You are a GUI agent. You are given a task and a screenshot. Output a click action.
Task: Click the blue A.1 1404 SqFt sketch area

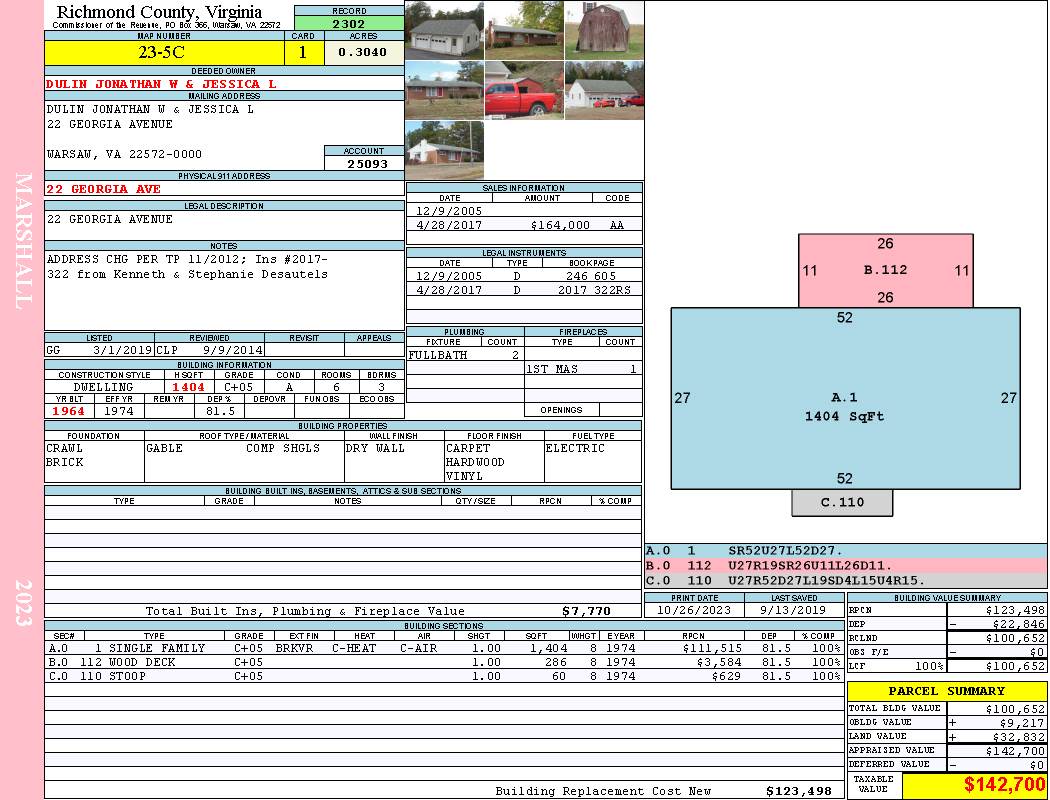(x=845, y=398)
